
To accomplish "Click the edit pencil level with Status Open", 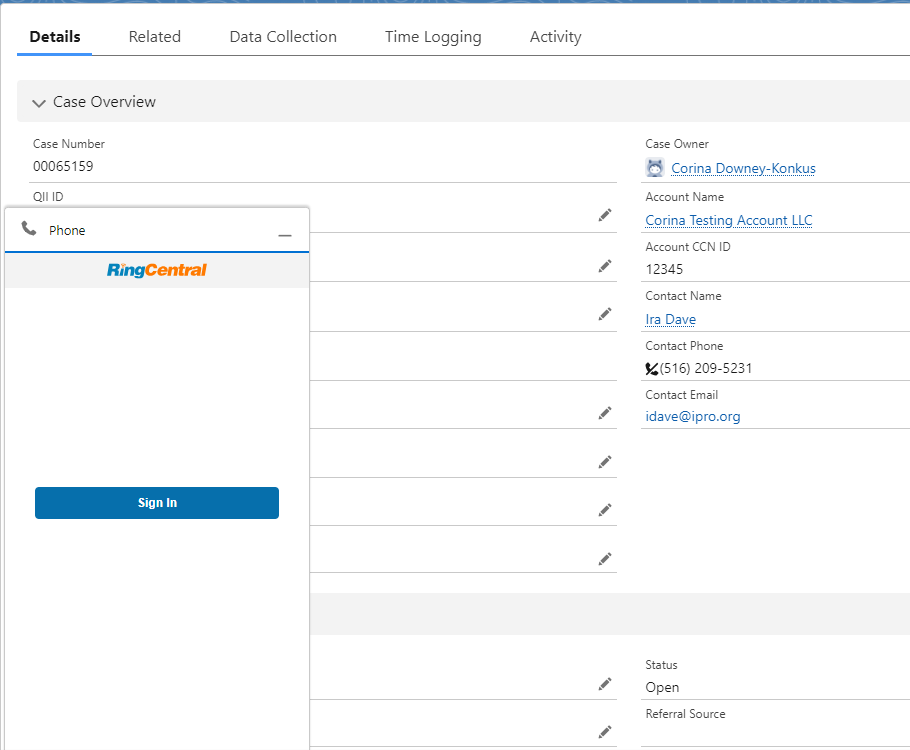I will click(605, 684).
